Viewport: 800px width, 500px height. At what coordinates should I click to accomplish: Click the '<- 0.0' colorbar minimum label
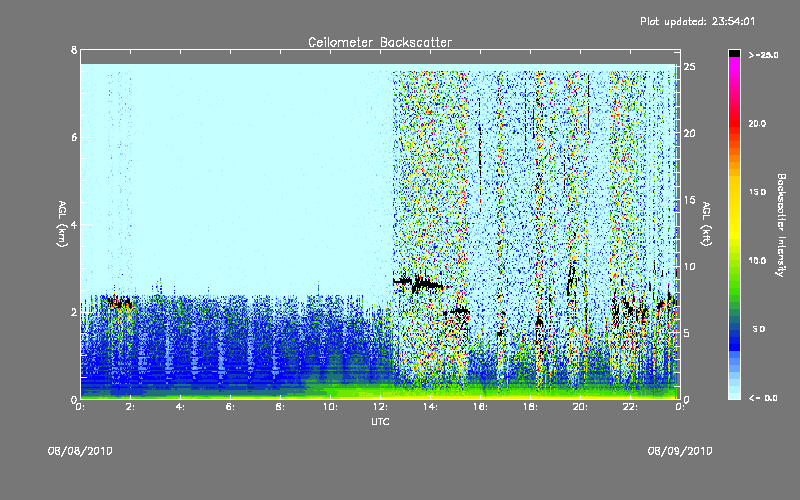point(763,397)
